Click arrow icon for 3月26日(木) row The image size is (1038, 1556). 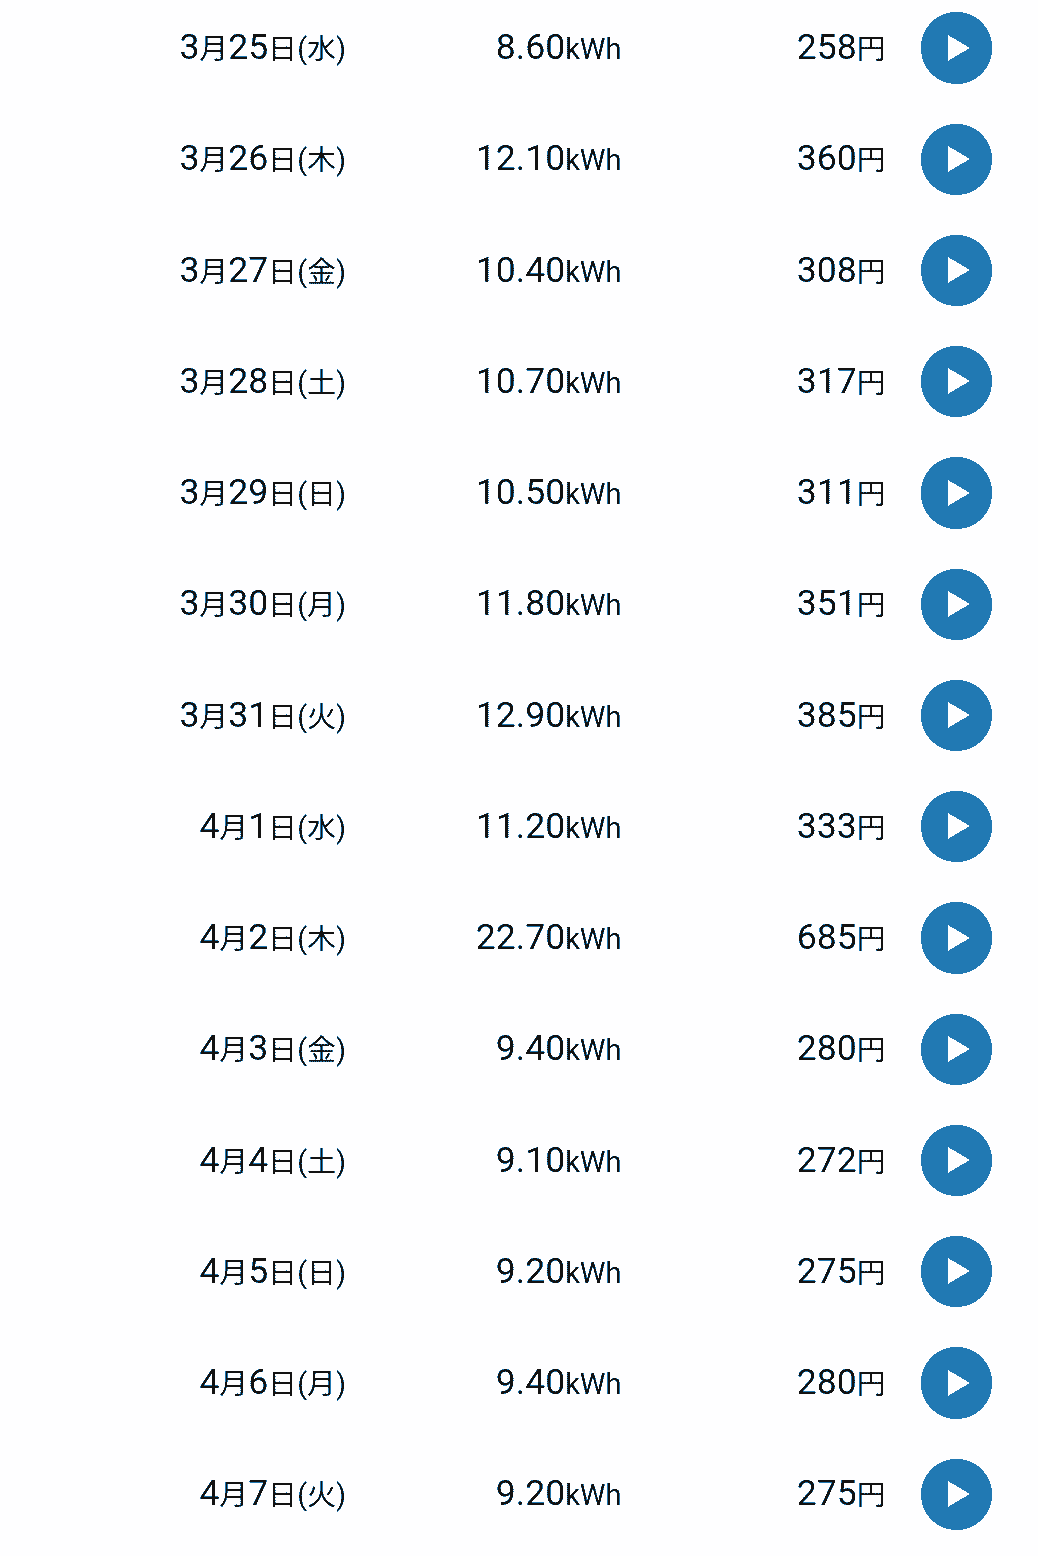956,159
